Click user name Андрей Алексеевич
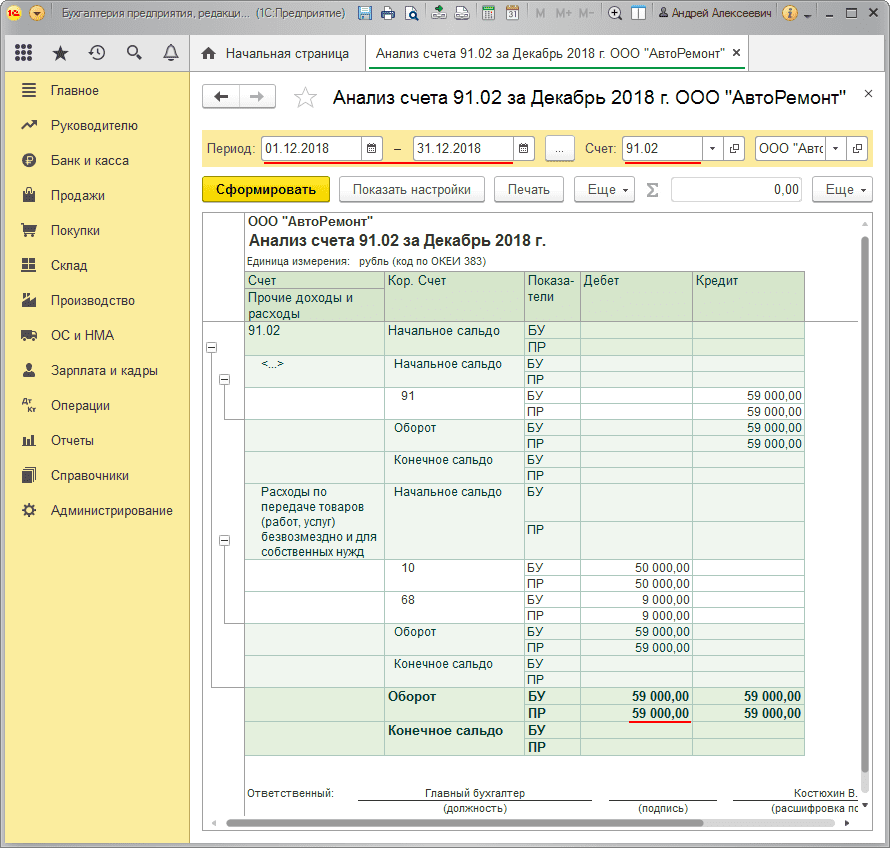Image resolution: width=890 pixels, height=848 pixels. click(715, 12)
